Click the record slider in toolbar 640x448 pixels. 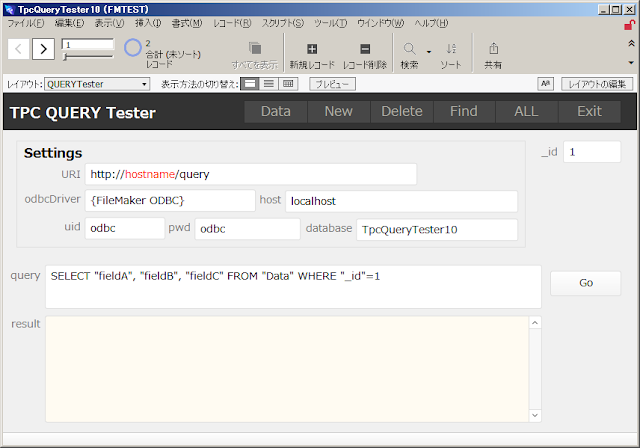coord(88,57)
